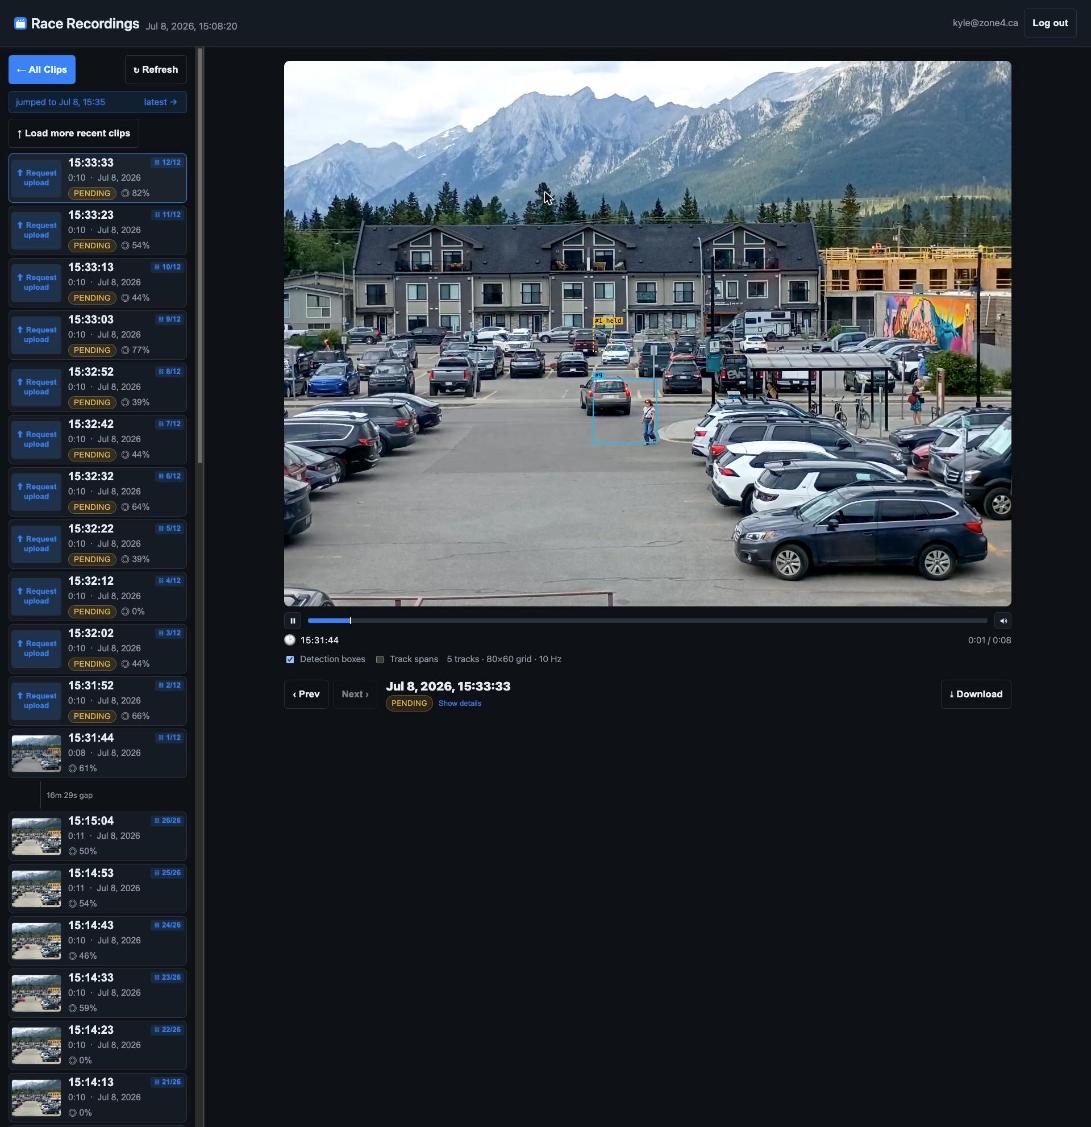This screenshot has width=1091, height=1127.
Task: Show details of the pending clip
Action: (460, 704)
